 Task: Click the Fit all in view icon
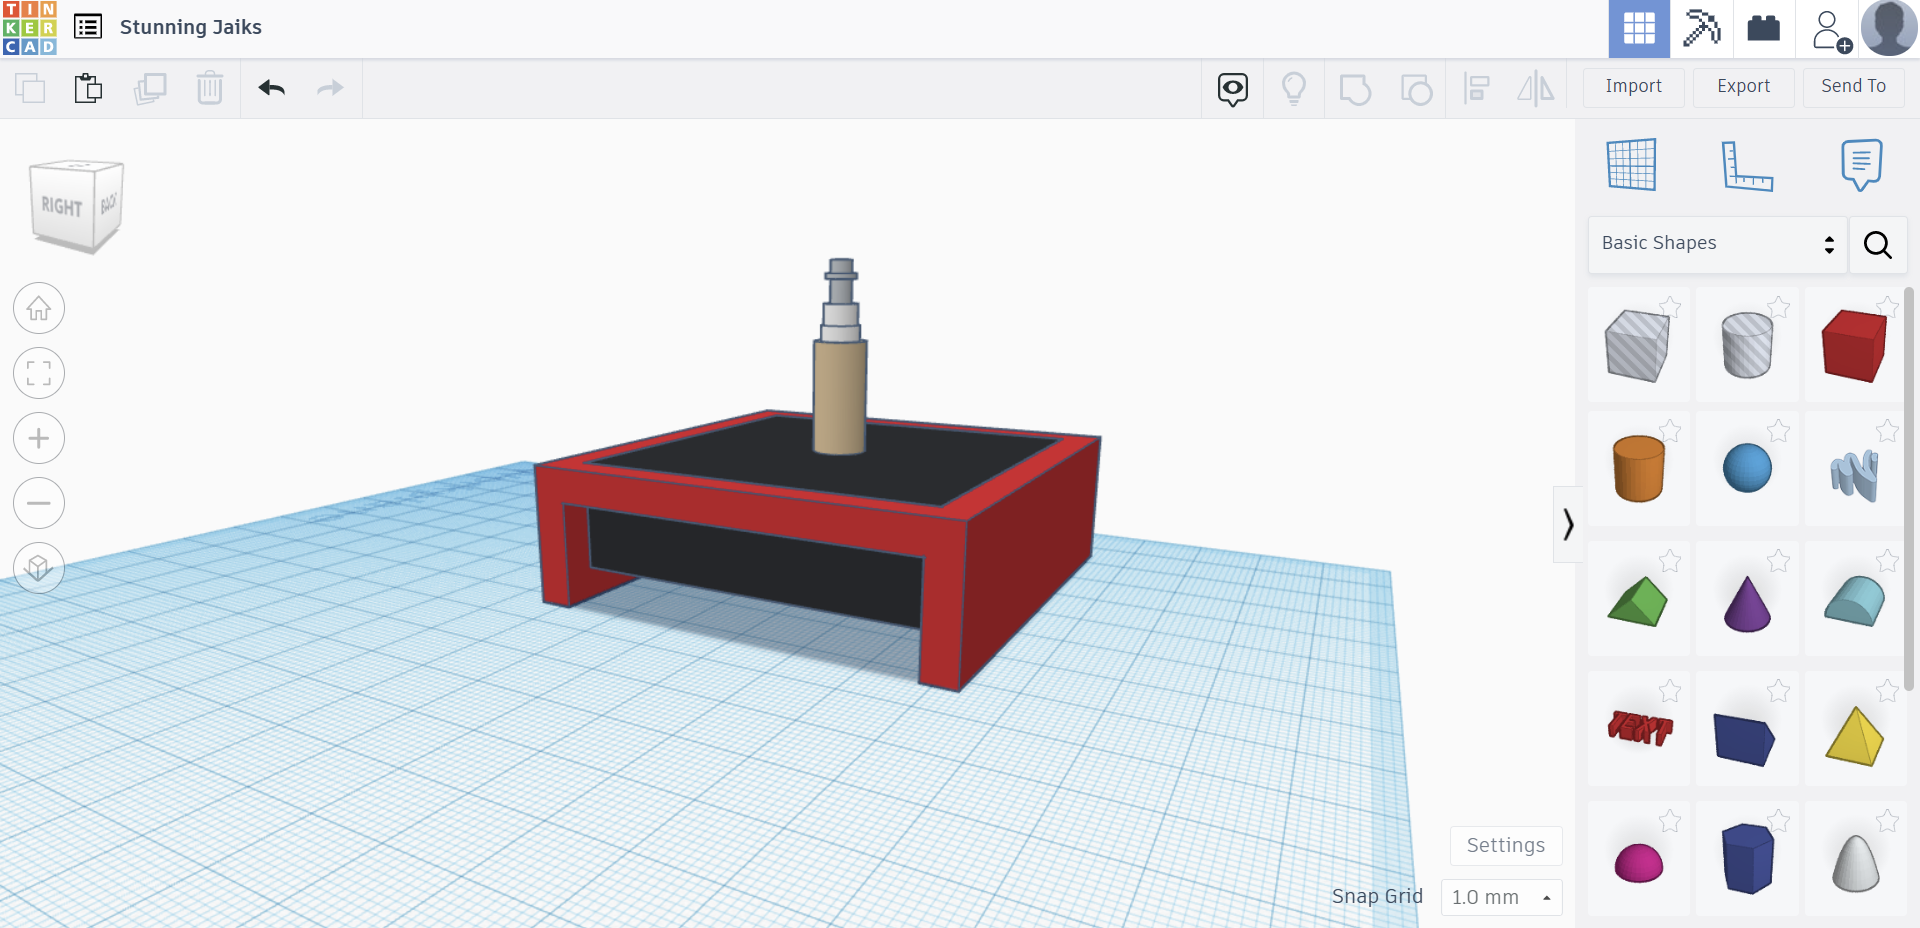click(38, 373)
